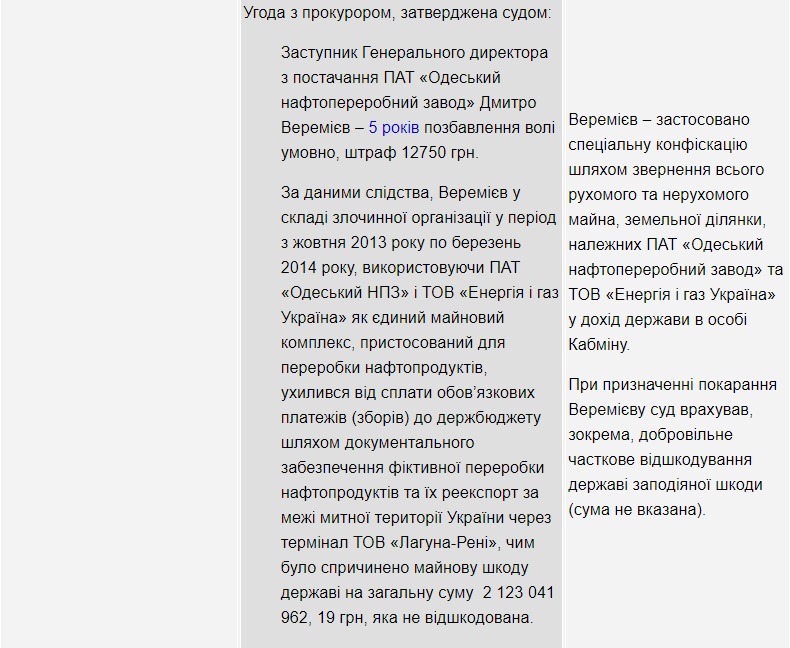This screenshot has width=790, height=648.
Task: Click the phrase "добровільне часткове відшкодування"
Action: [660, 447]
